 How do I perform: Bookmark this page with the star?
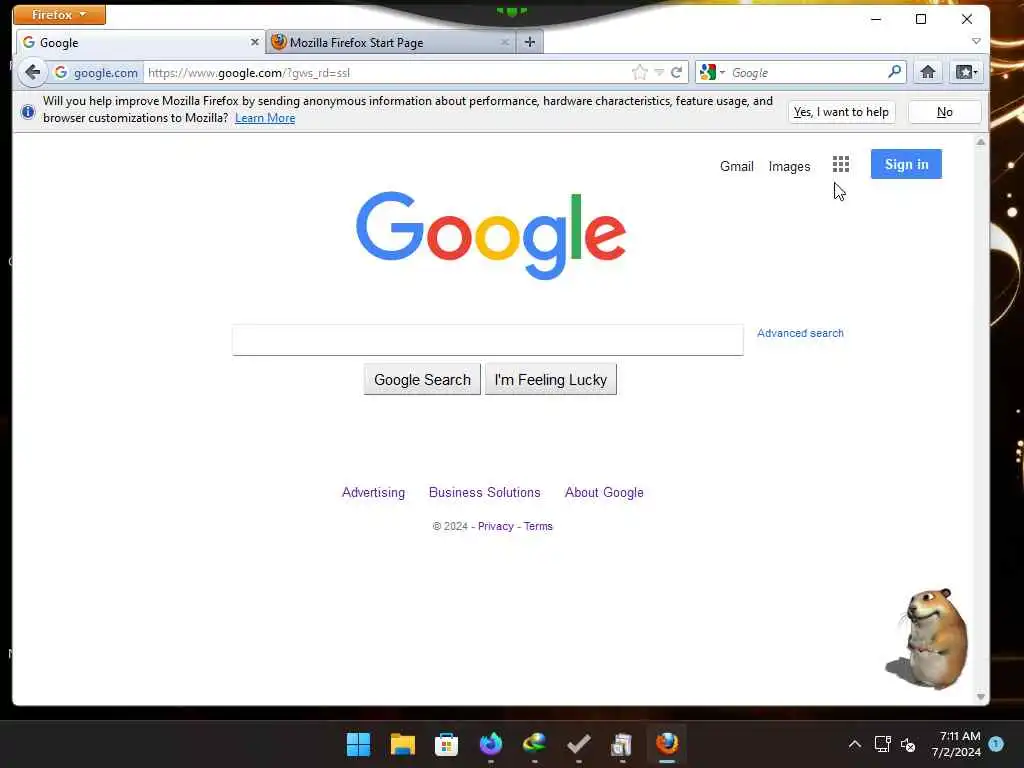pyautogui.click(x=639, y=72)
